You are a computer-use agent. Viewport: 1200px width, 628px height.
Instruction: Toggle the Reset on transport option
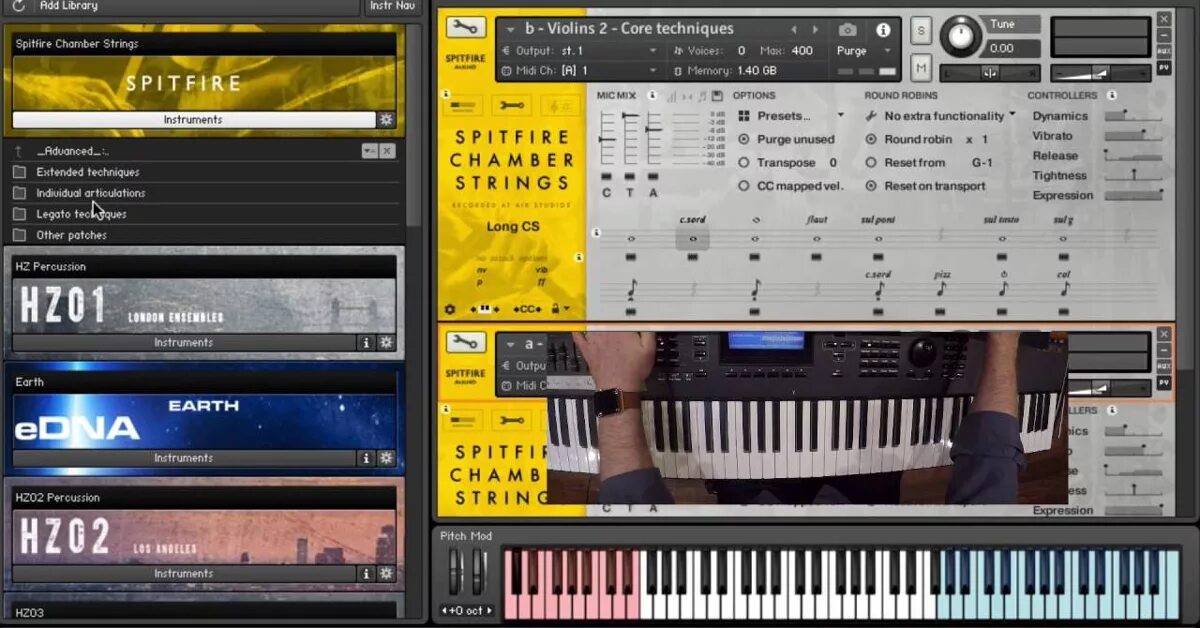[871, 186]
